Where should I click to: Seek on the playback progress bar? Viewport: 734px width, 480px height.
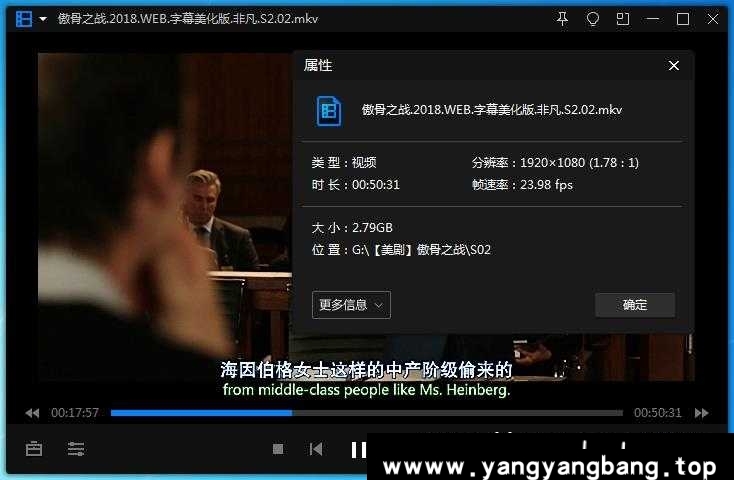[x=367, y=413]
